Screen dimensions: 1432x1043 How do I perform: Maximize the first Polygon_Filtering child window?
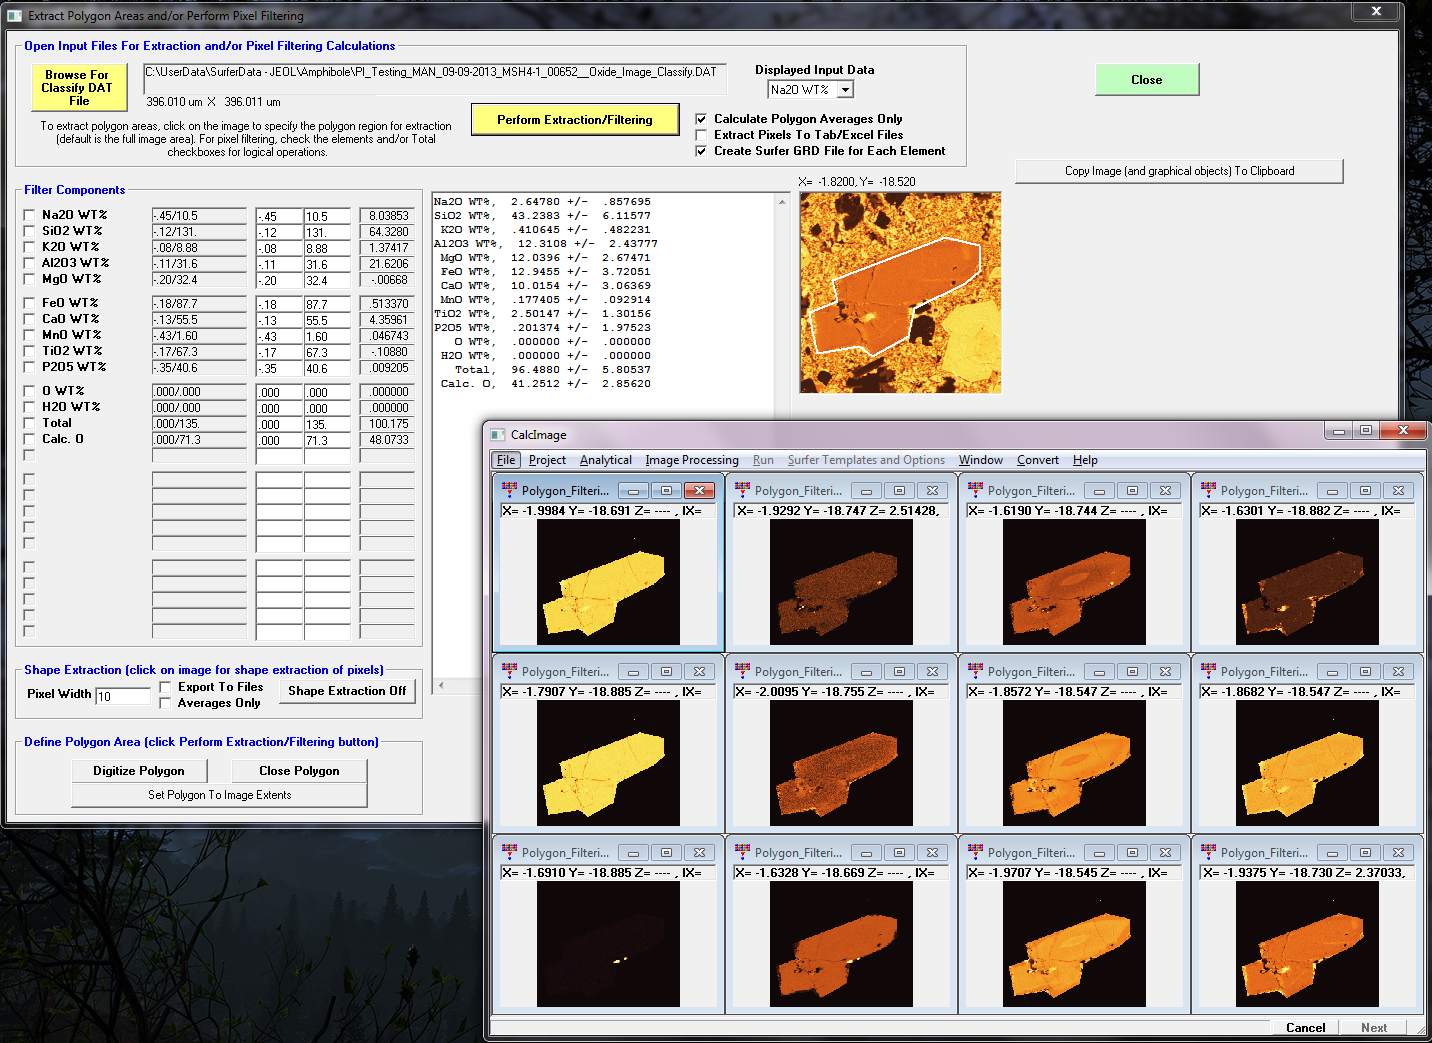(x=666, y=490)
